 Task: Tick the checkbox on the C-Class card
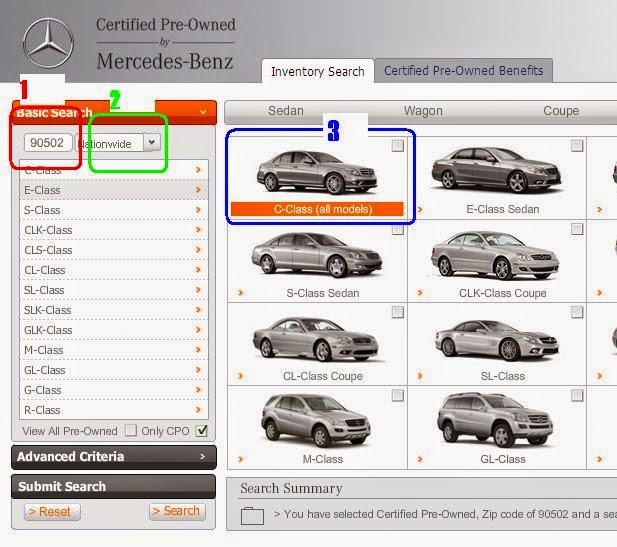(398, 146)
